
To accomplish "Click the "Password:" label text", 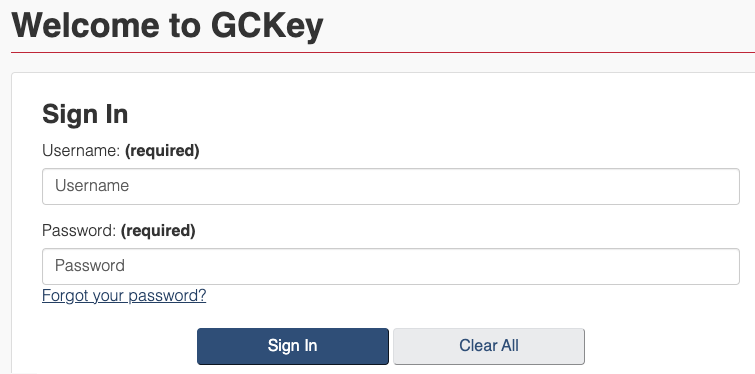I will [x=79, y=231].
